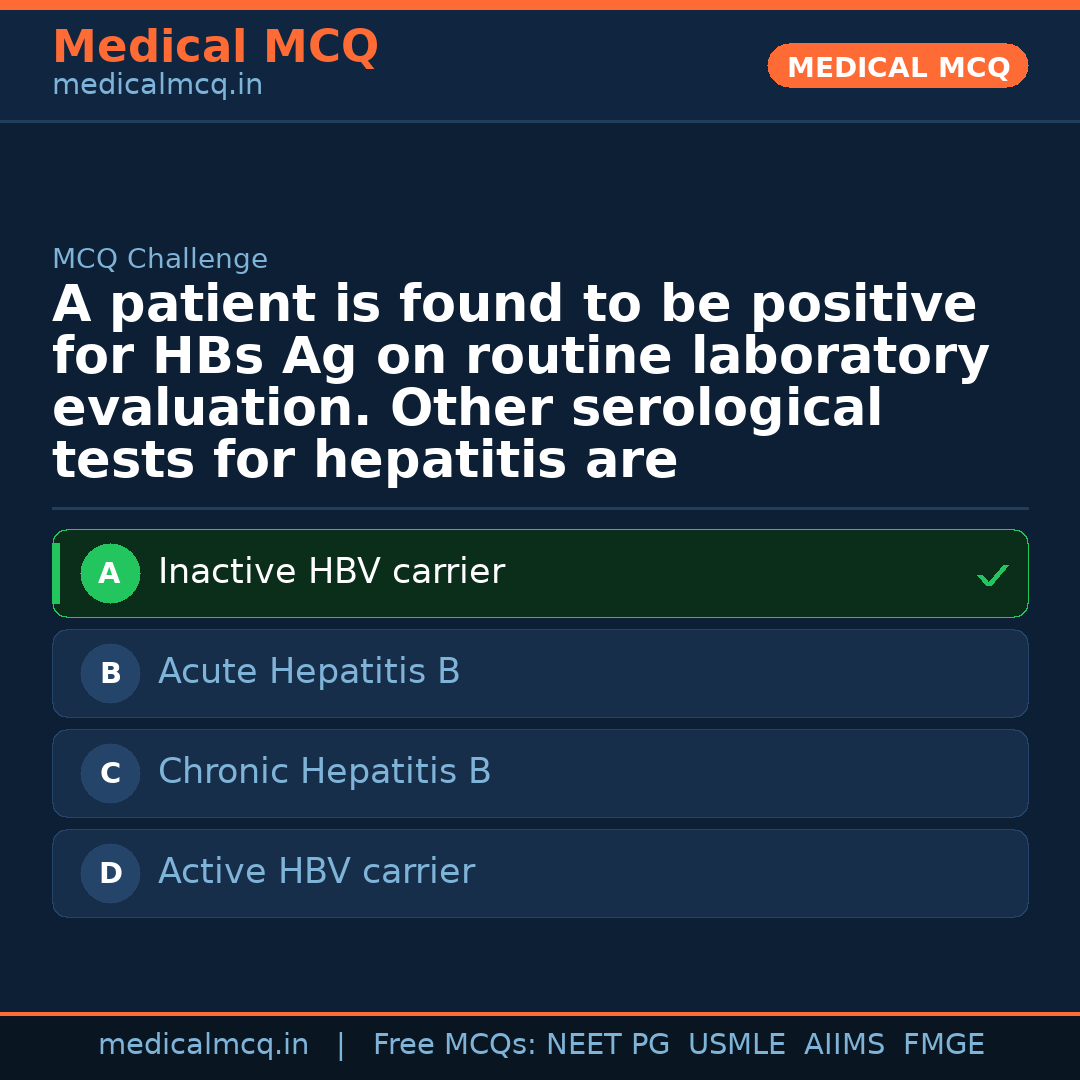Click the MCQ Challenge label

160,260
